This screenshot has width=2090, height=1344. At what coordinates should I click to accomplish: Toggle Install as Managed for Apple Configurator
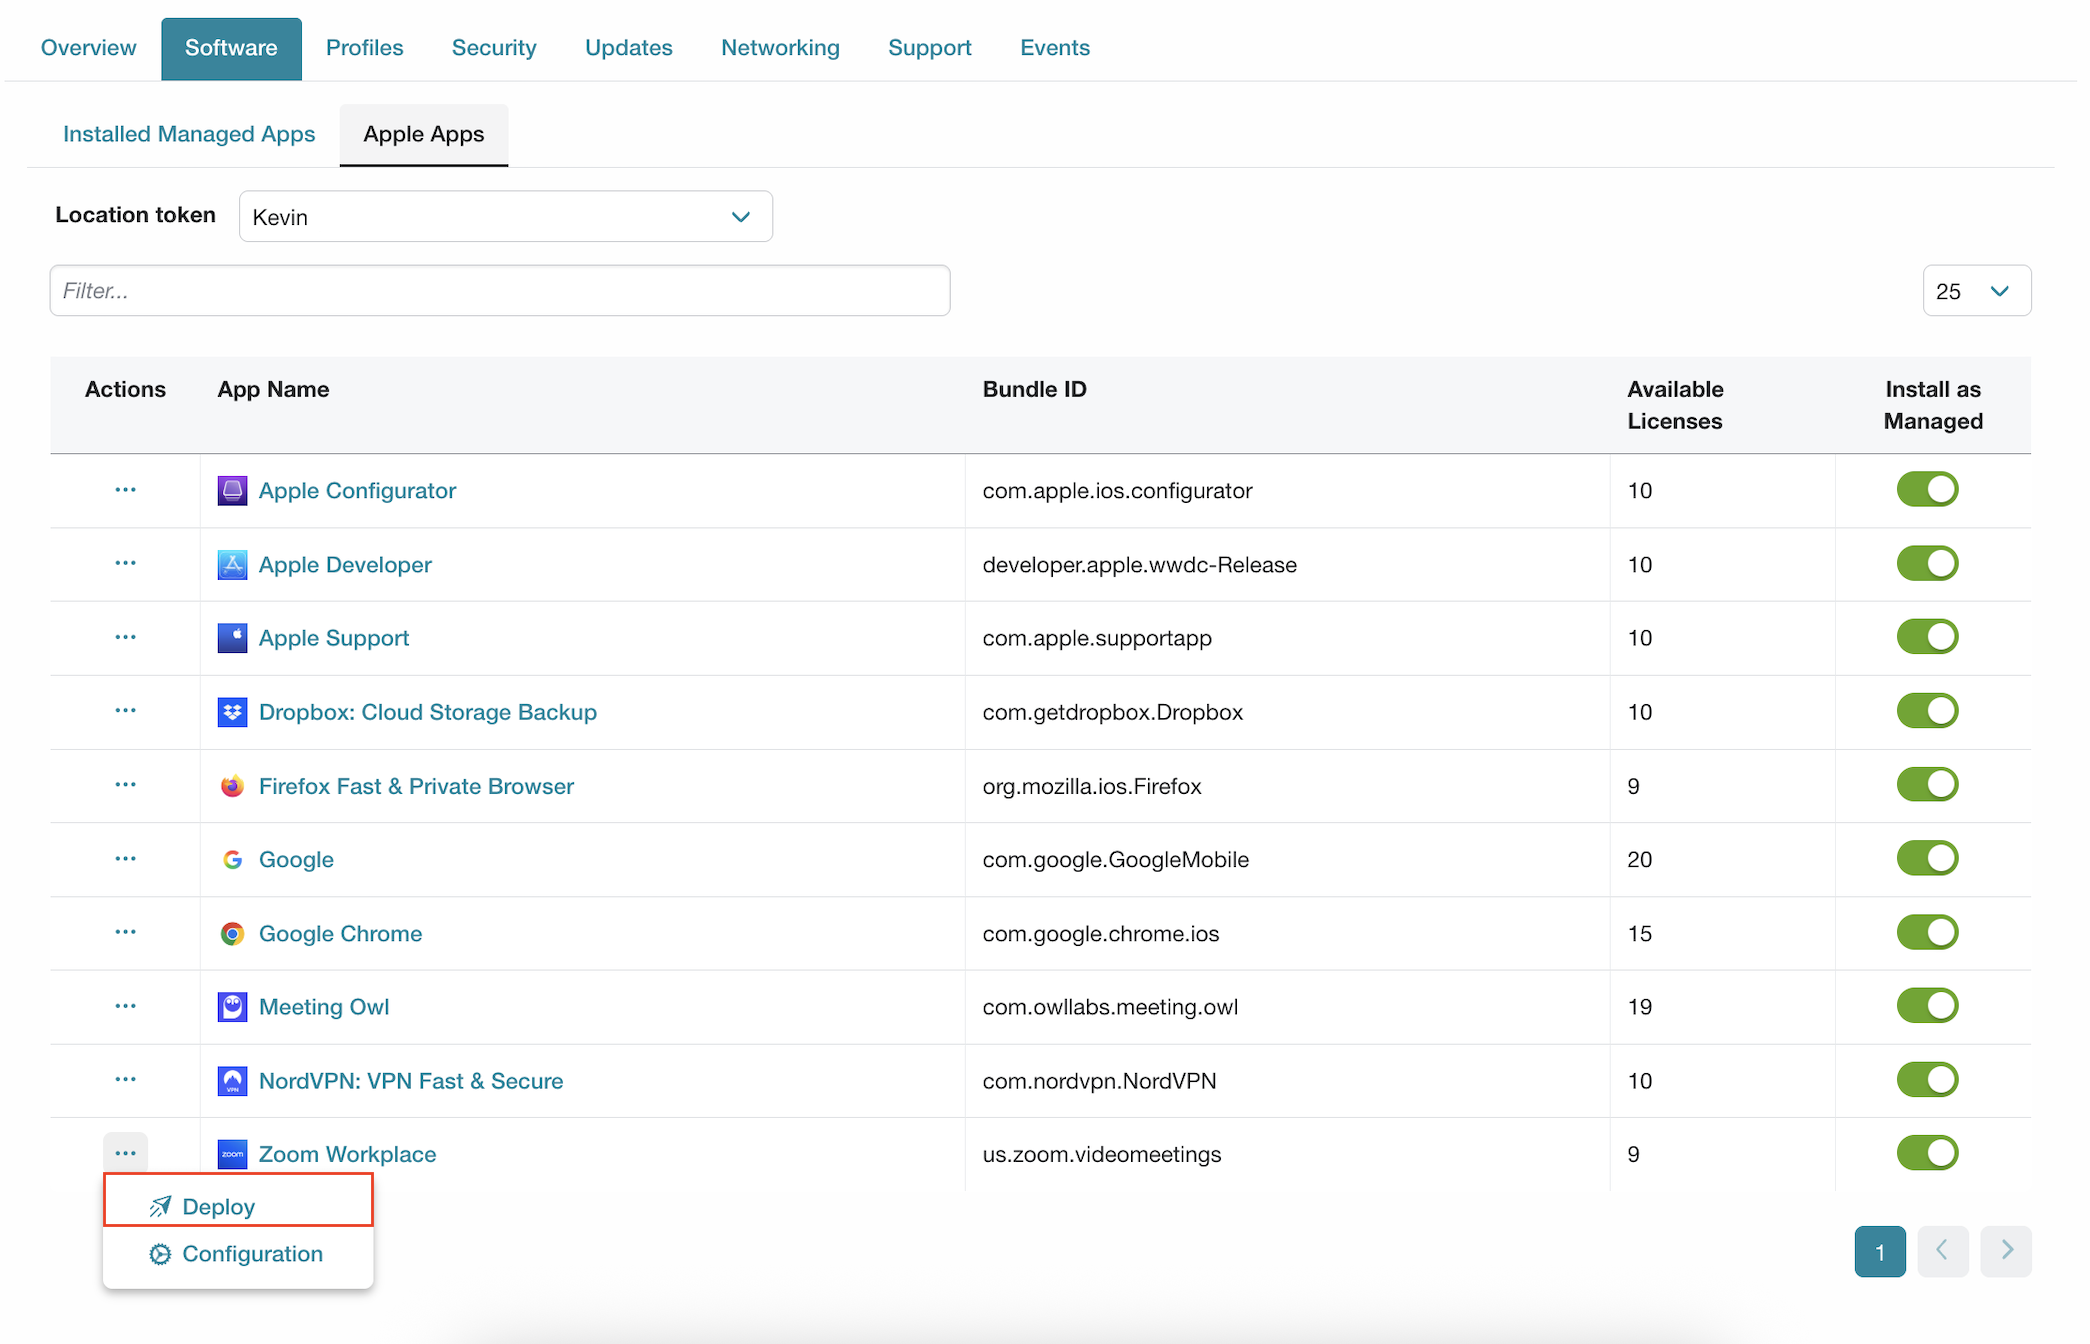point(1927,490)
